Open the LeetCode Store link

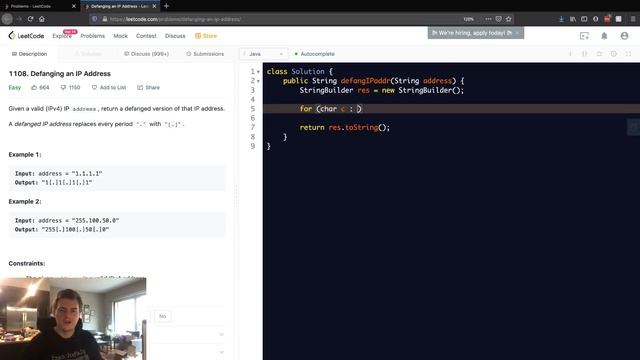(206, 36)
